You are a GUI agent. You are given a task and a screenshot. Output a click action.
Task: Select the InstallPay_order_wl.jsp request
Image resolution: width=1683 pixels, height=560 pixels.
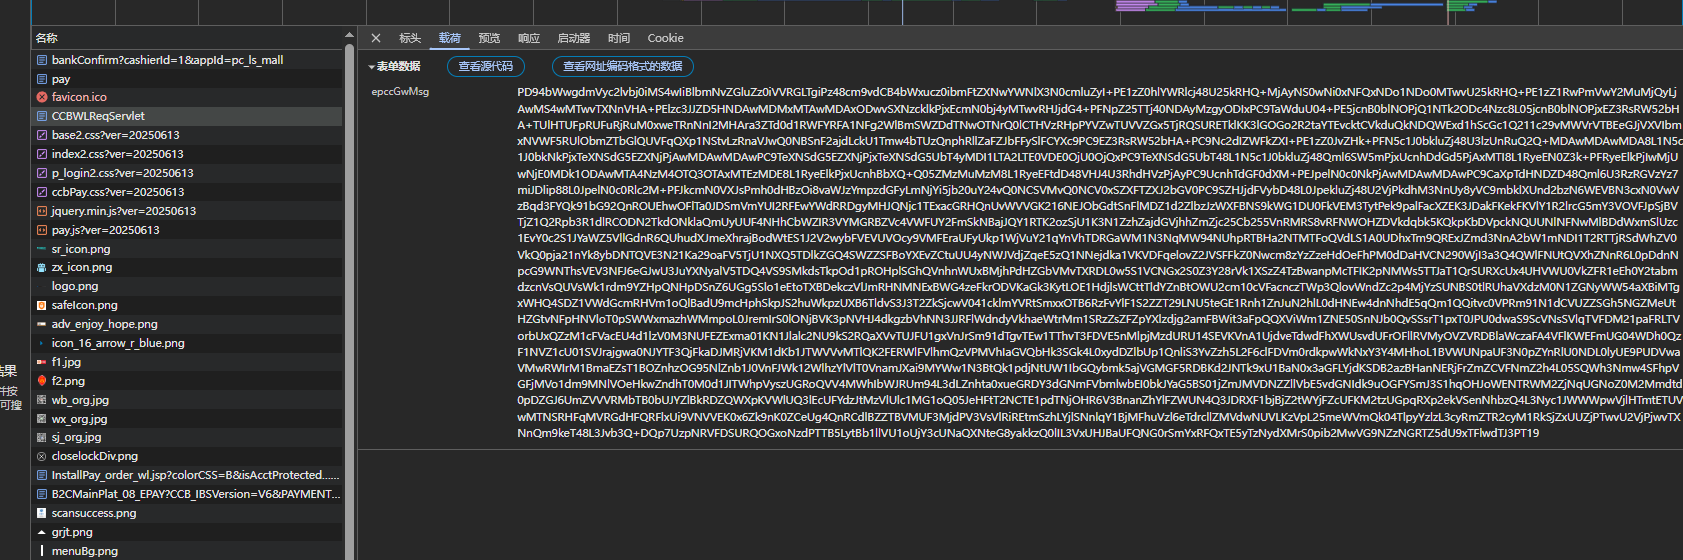(x=188, y=475)
